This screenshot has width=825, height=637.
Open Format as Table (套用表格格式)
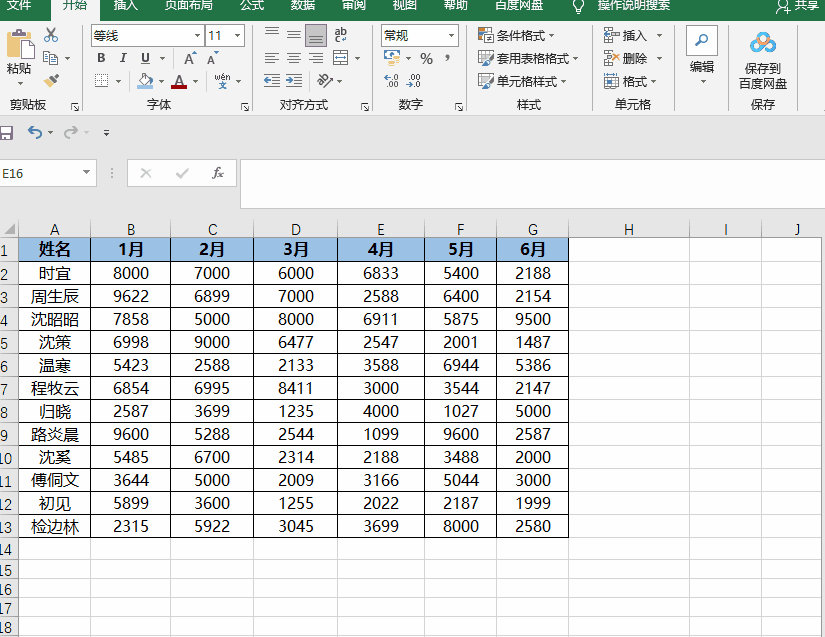pyautogui.click(x=528, y=58)
